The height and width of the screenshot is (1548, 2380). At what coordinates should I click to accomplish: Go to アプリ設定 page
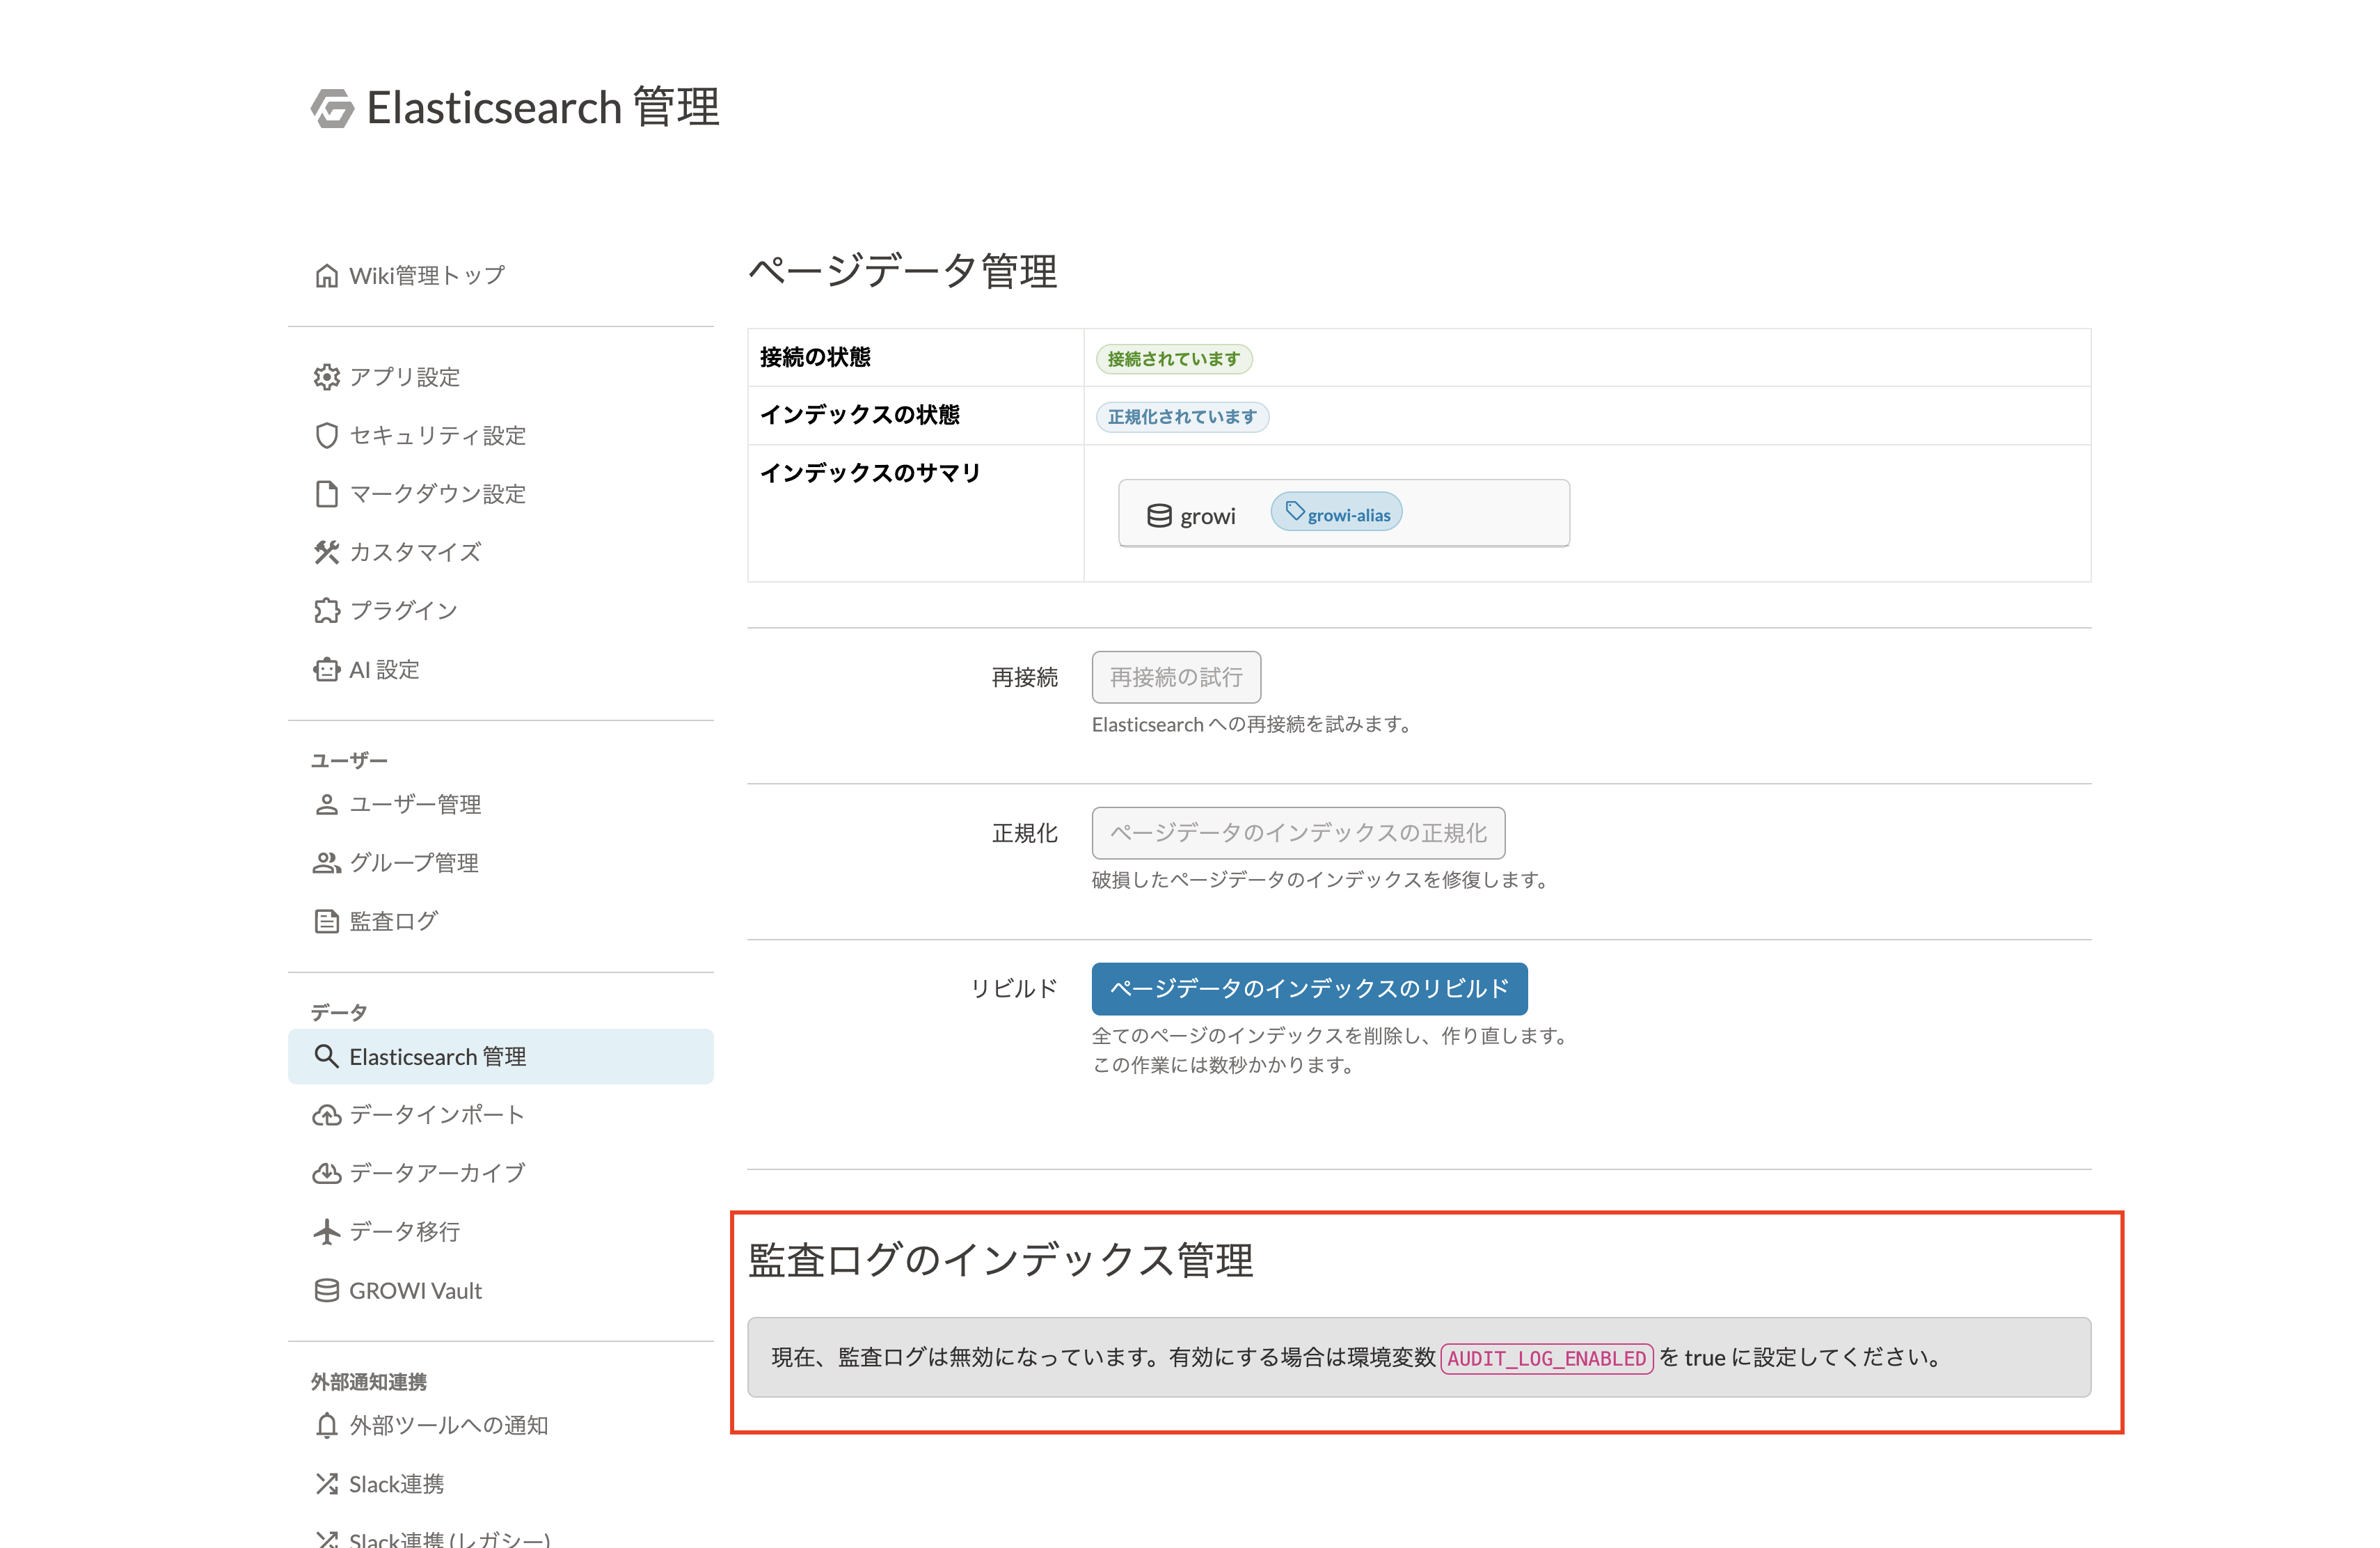501,377
